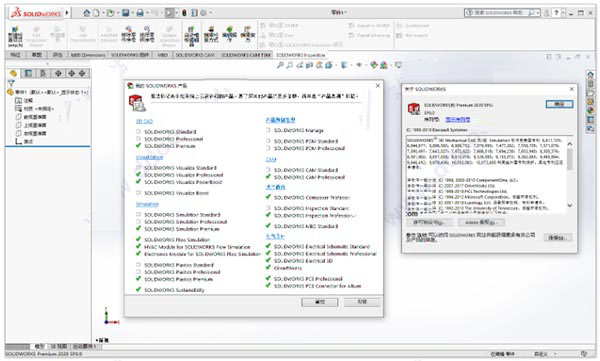Click the View Settings monitor icon
Viewport: 600px width, 361px height.
tap(398, 65)
